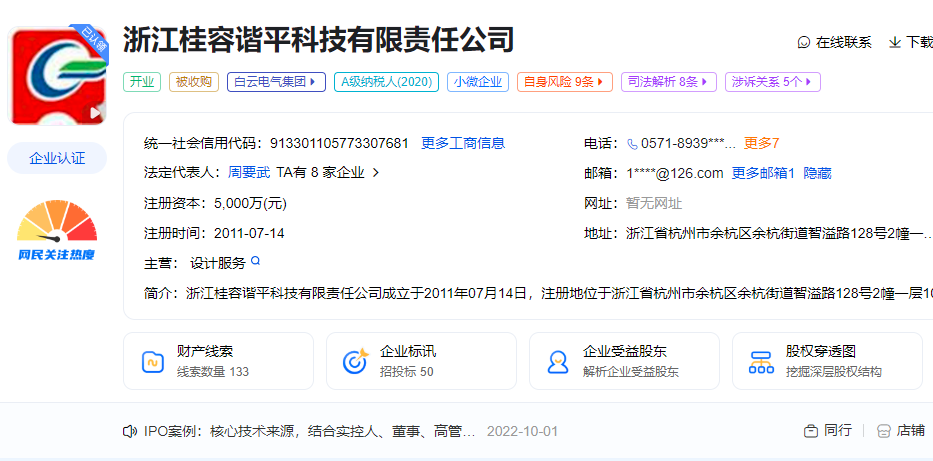
Task: Expand the TA有 8 家企业 chevron
Action: click(x=375, y=173)
